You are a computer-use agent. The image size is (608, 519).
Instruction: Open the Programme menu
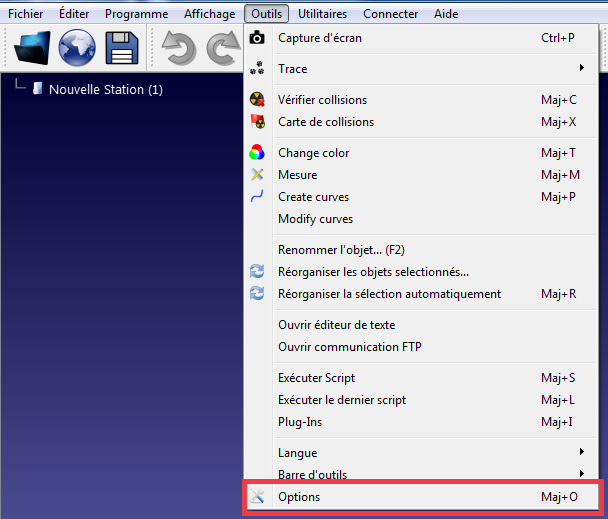tap(136, 14)
